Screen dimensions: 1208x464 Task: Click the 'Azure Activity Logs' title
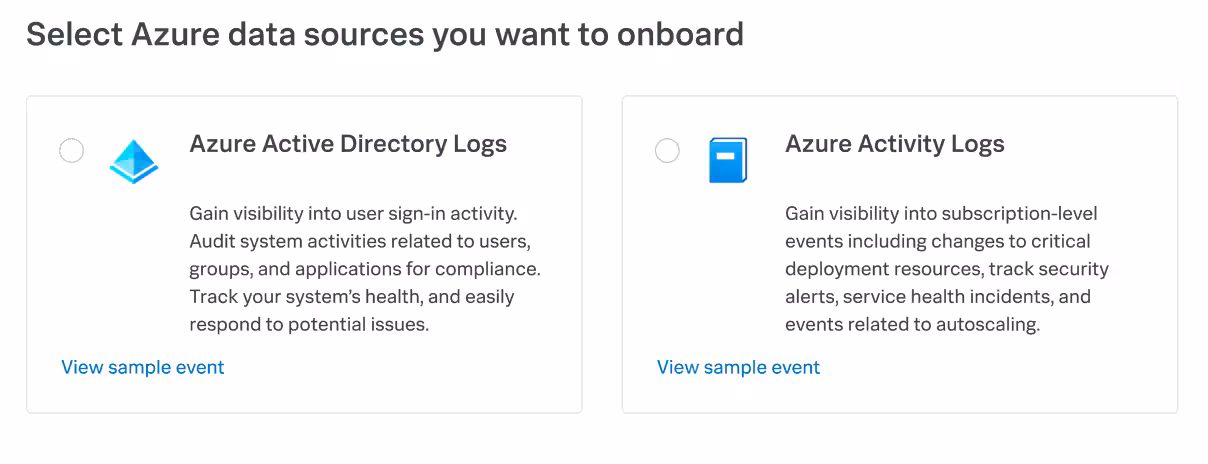tap(894, 144)
